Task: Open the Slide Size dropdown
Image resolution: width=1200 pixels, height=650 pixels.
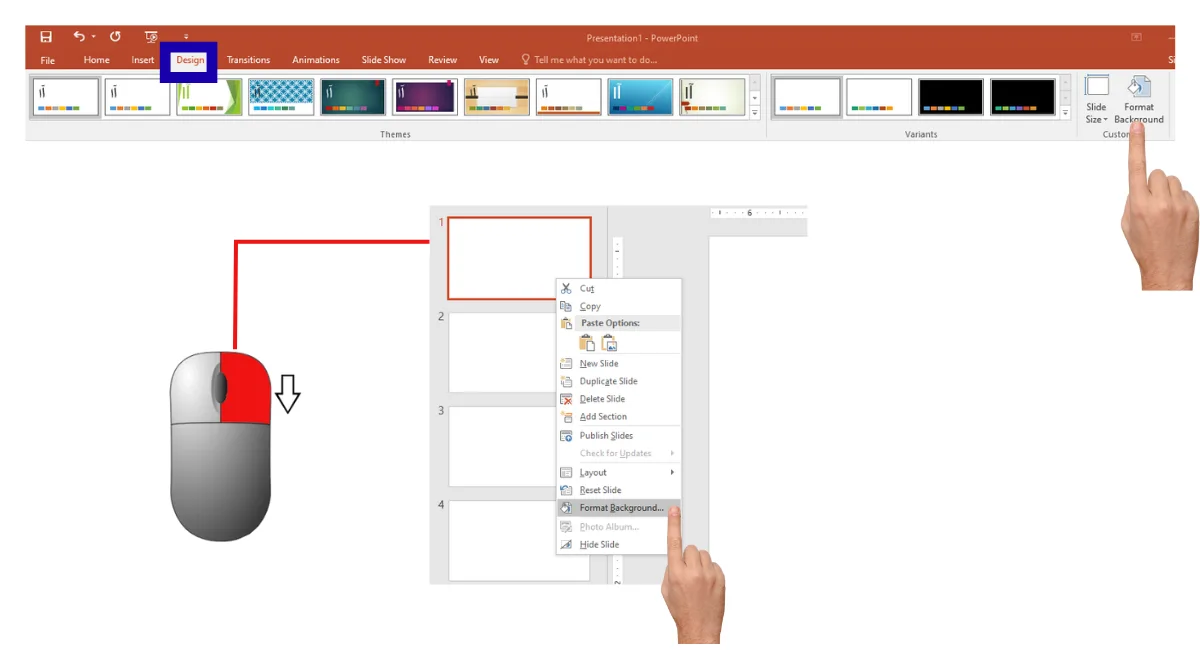Action: (x=1097, y=100)
